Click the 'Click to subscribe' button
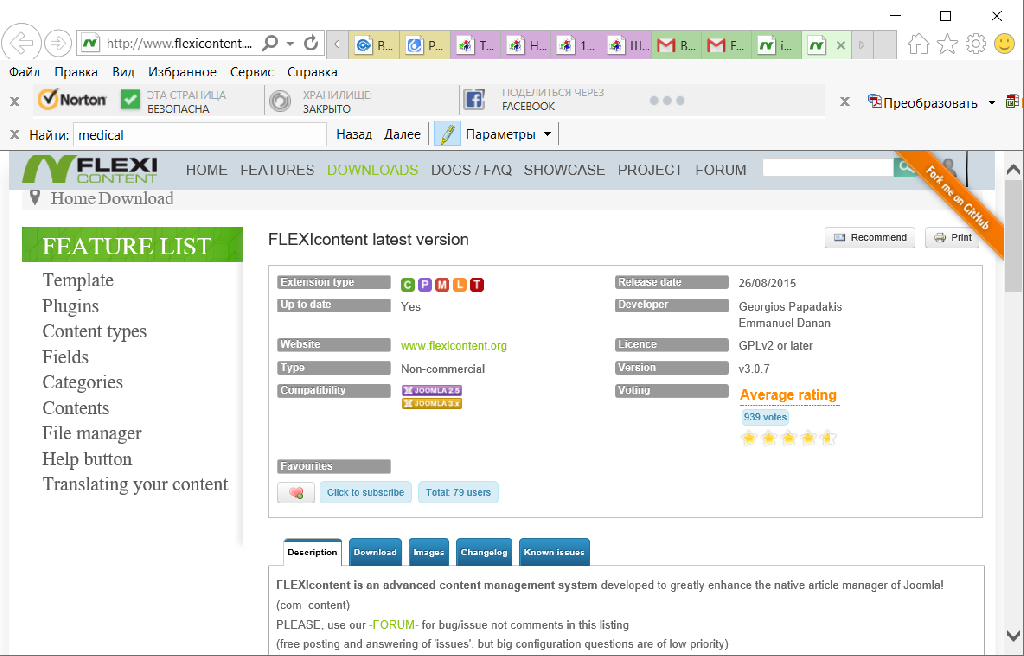The image size is (1024, 656). (x=365, y=493)
